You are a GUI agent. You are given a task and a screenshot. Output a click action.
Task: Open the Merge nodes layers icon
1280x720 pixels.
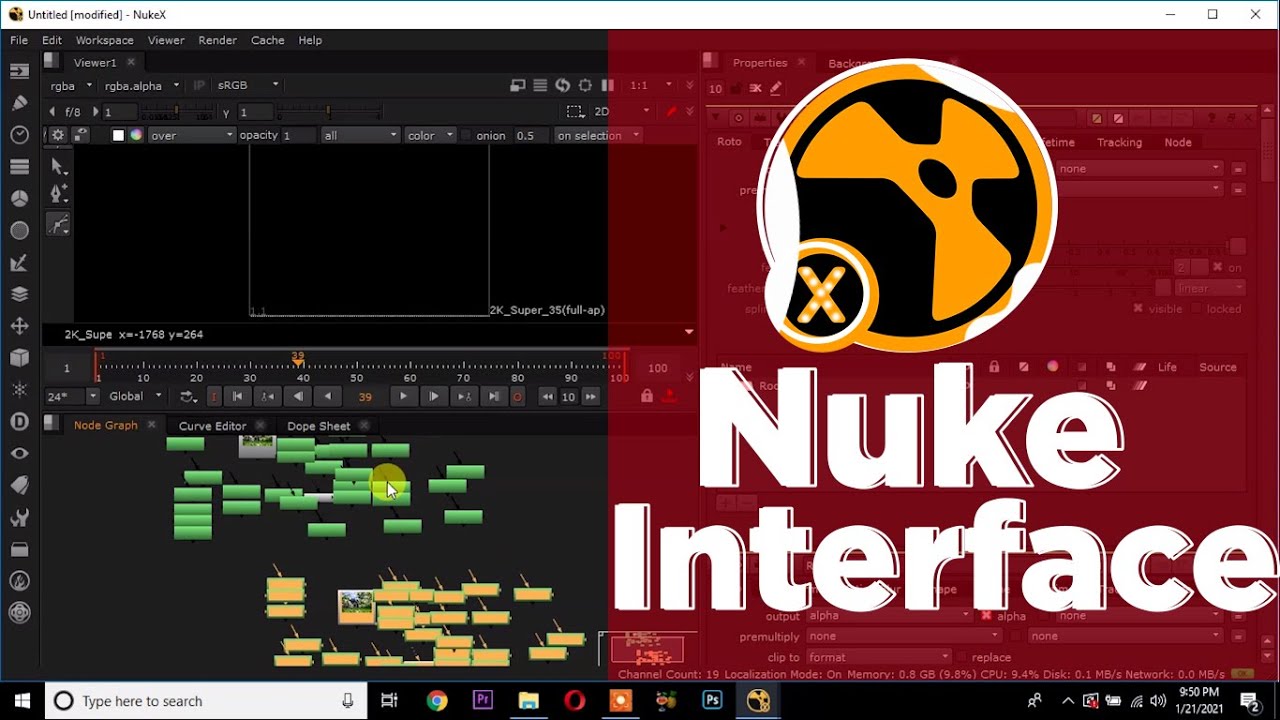[x=19, y=294]
